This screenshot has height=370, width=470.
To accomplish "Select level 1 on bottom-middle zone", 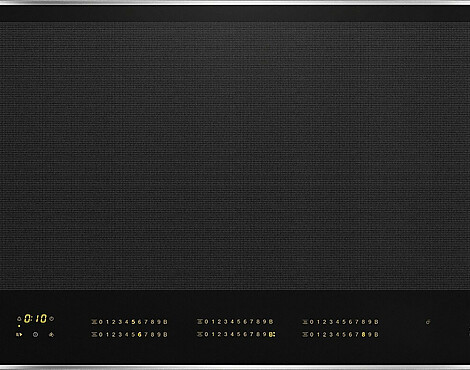I will (213, 334).
